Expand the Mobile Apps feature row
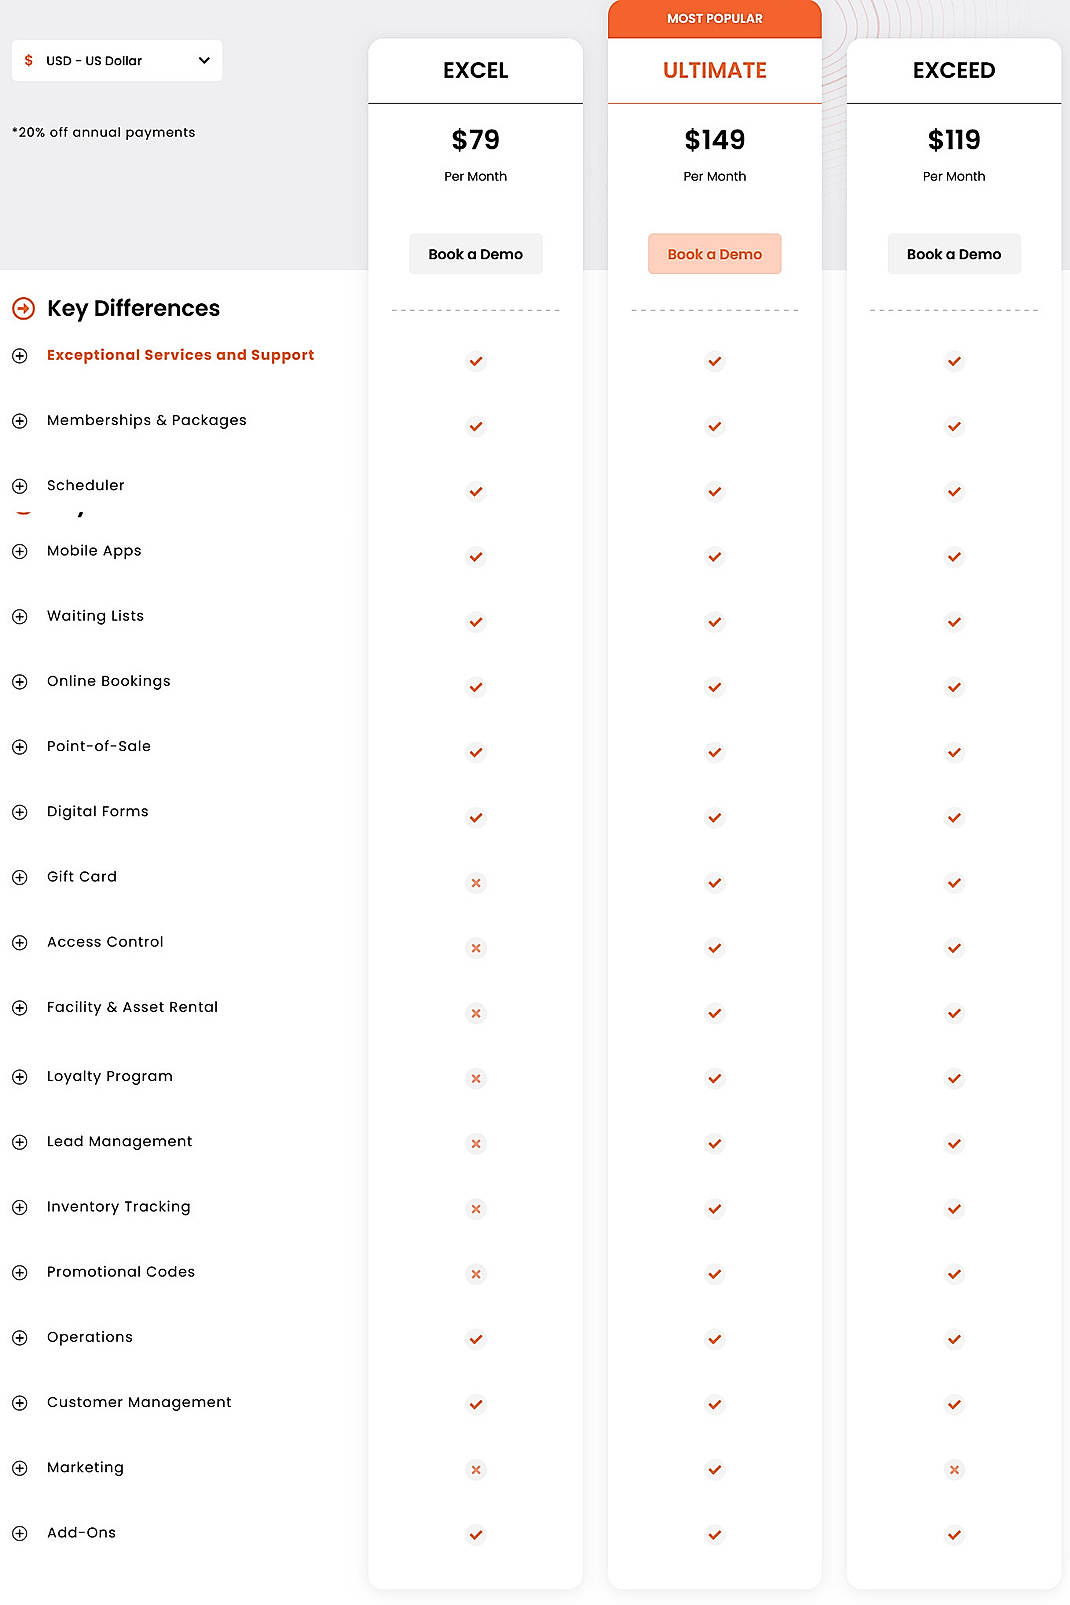This screenshot has width=1070, height=1605. click(x=19, y=550)
